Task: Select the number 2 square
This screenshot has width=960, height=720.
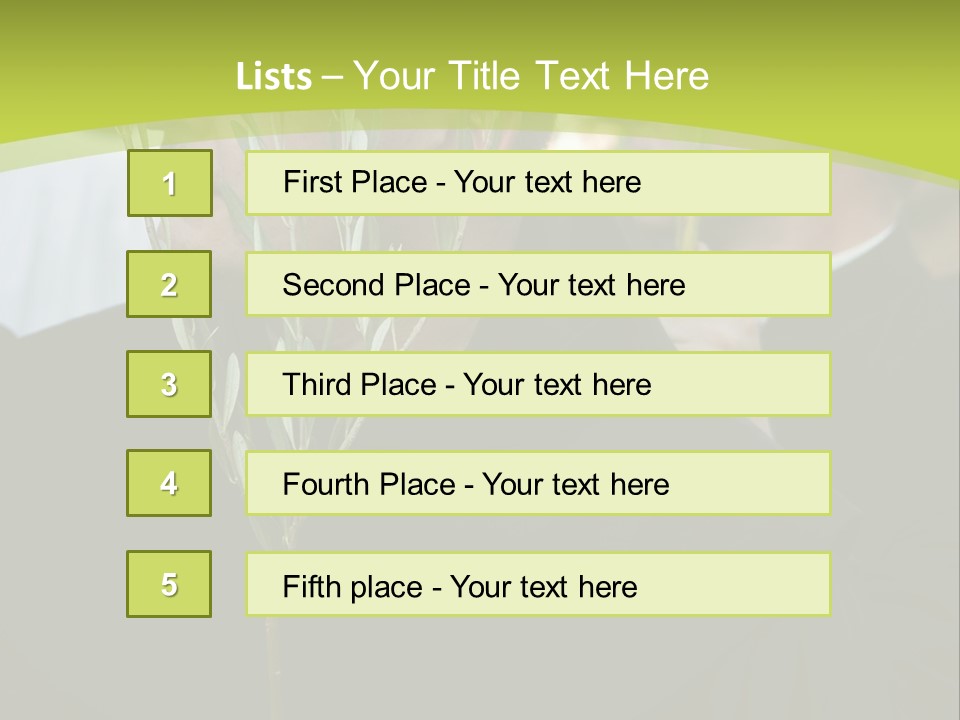Action: (x=169, y=284)
